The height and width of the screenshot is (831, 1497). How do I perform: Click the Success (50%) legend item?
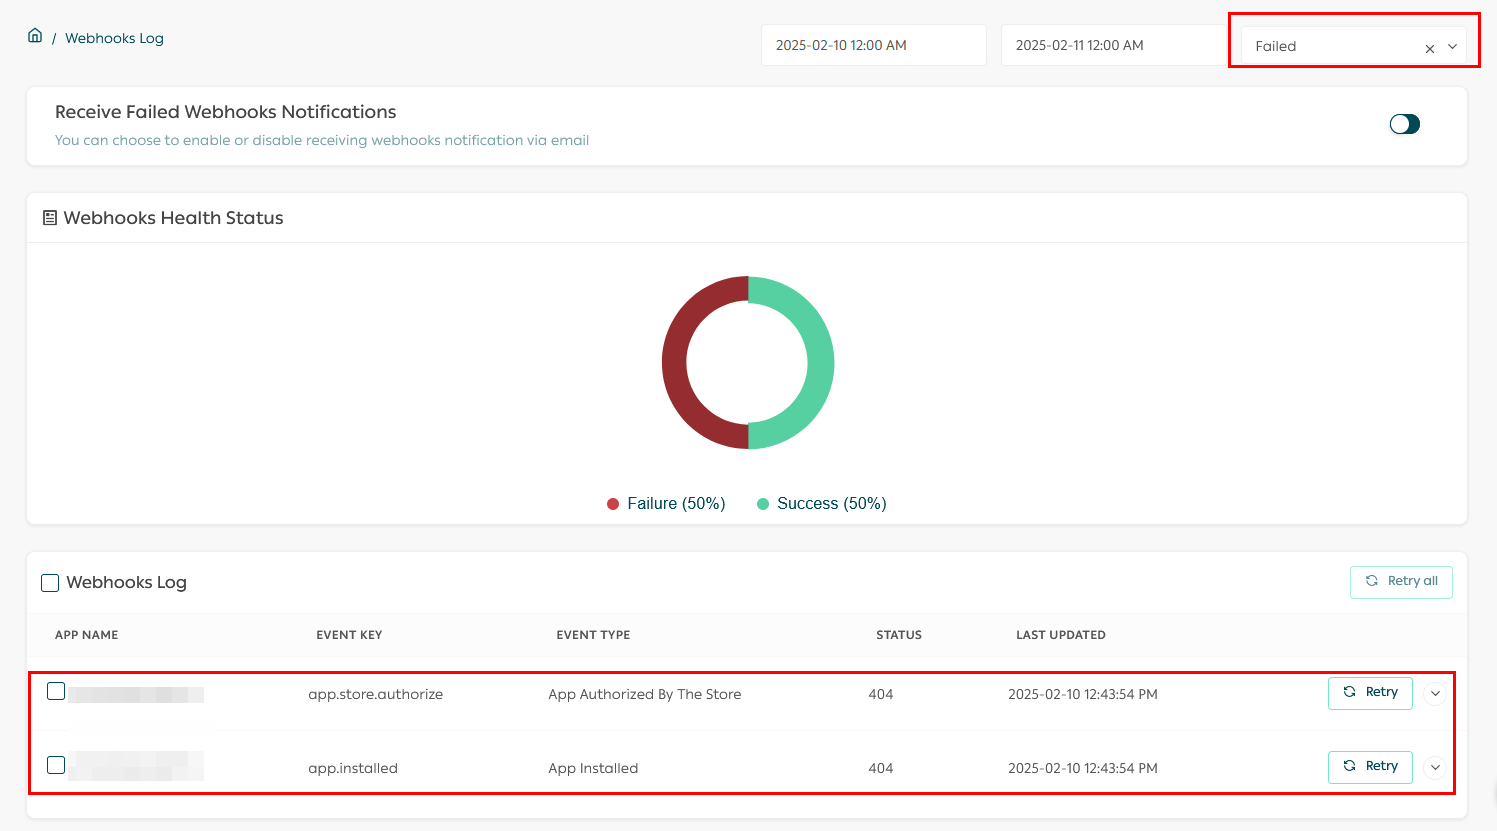coord(822,504)
